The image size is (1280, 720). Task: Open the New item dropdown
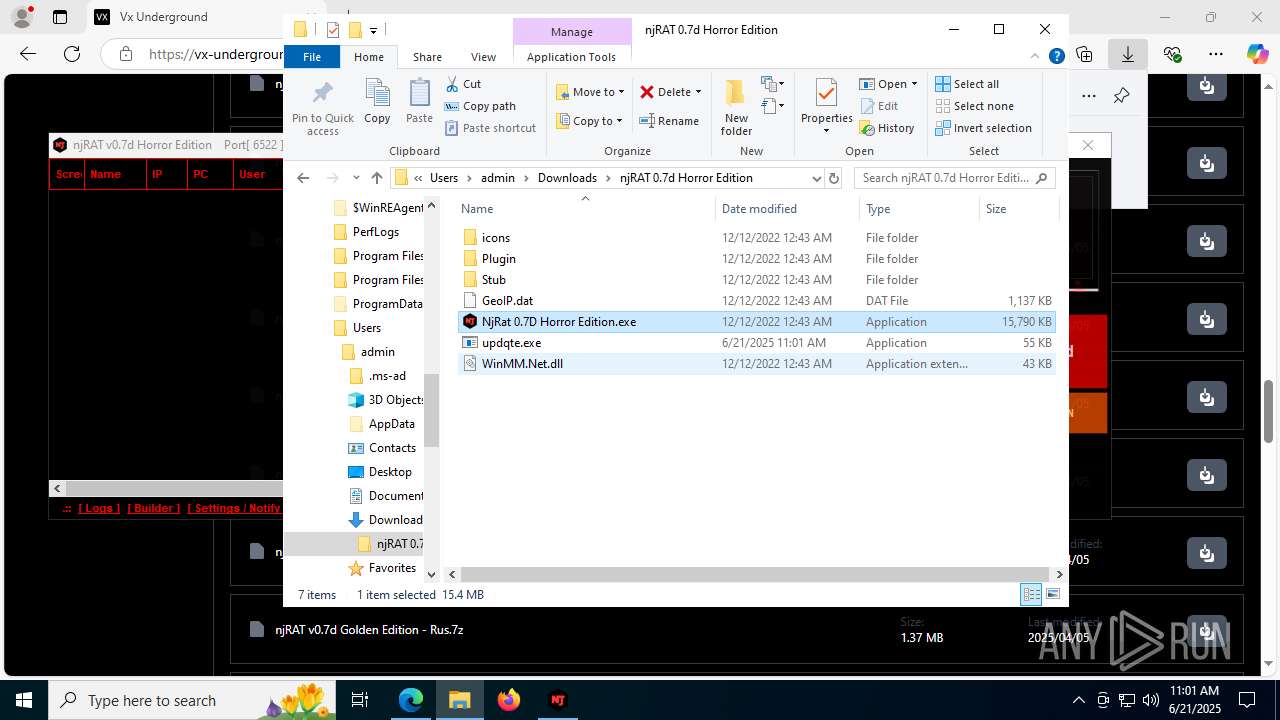tap(772, 84)
